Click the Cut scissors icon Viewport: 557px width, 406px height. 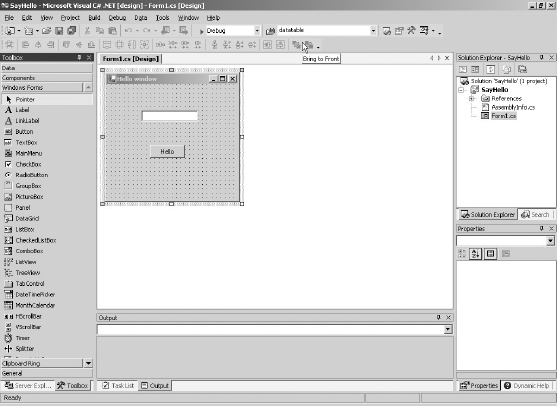tap(87, 31)
